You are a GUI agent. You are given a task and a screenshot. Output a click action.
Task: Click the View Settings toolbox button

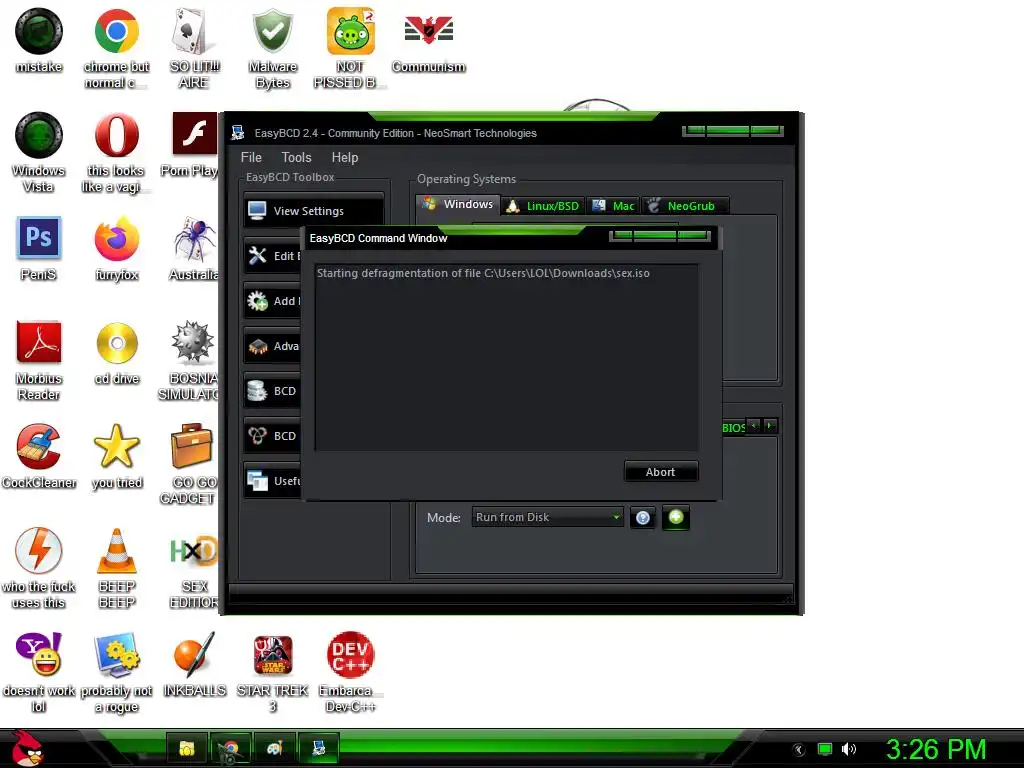point(314,210)
